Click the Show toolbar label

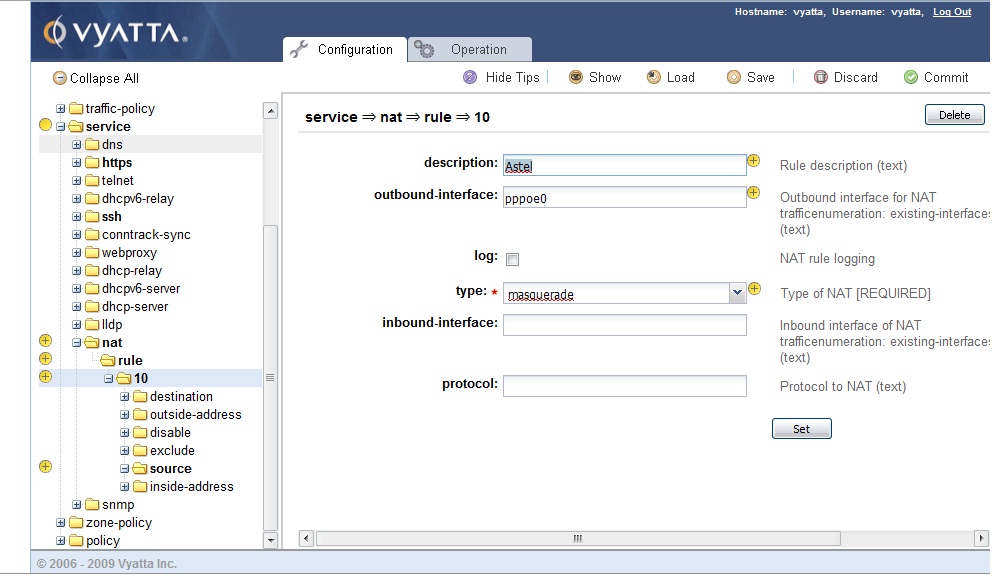click(605, 77)
